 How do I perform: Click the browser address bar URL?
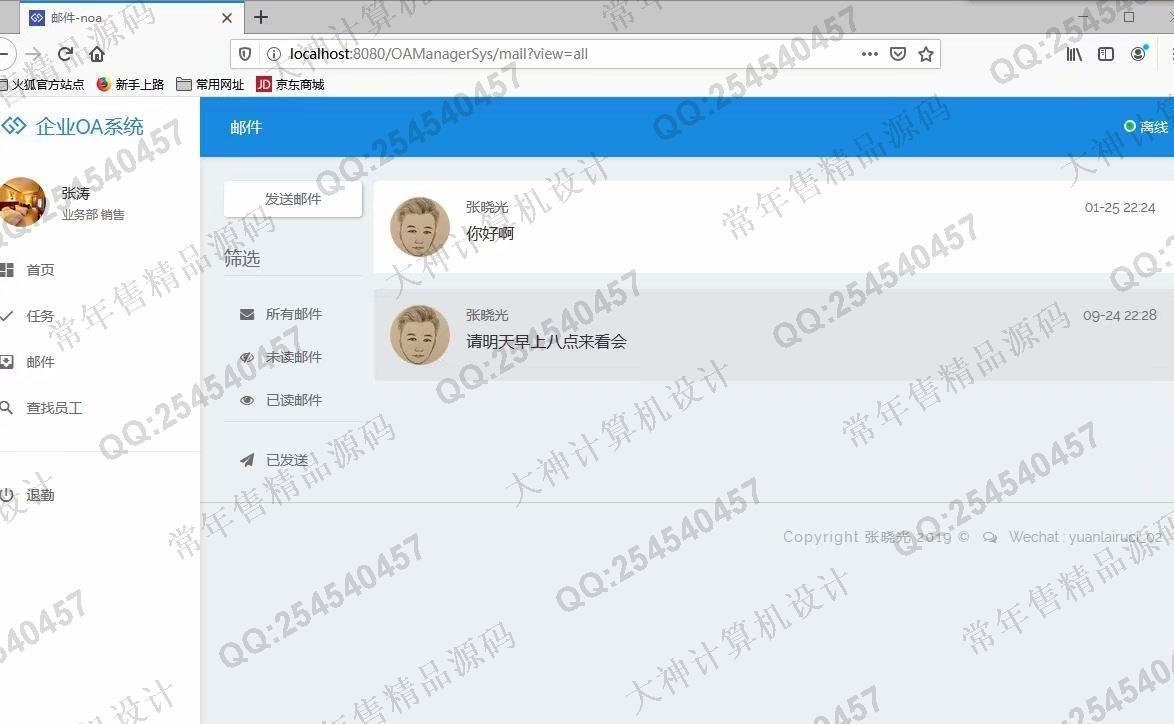pos(439,54)
